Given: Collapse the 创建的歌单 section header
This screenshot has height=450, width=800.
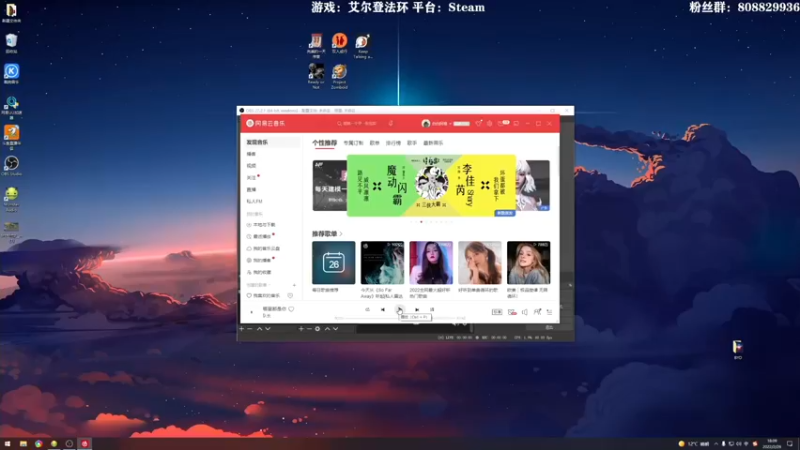Looking at the screenshot, I should point(258,285).
